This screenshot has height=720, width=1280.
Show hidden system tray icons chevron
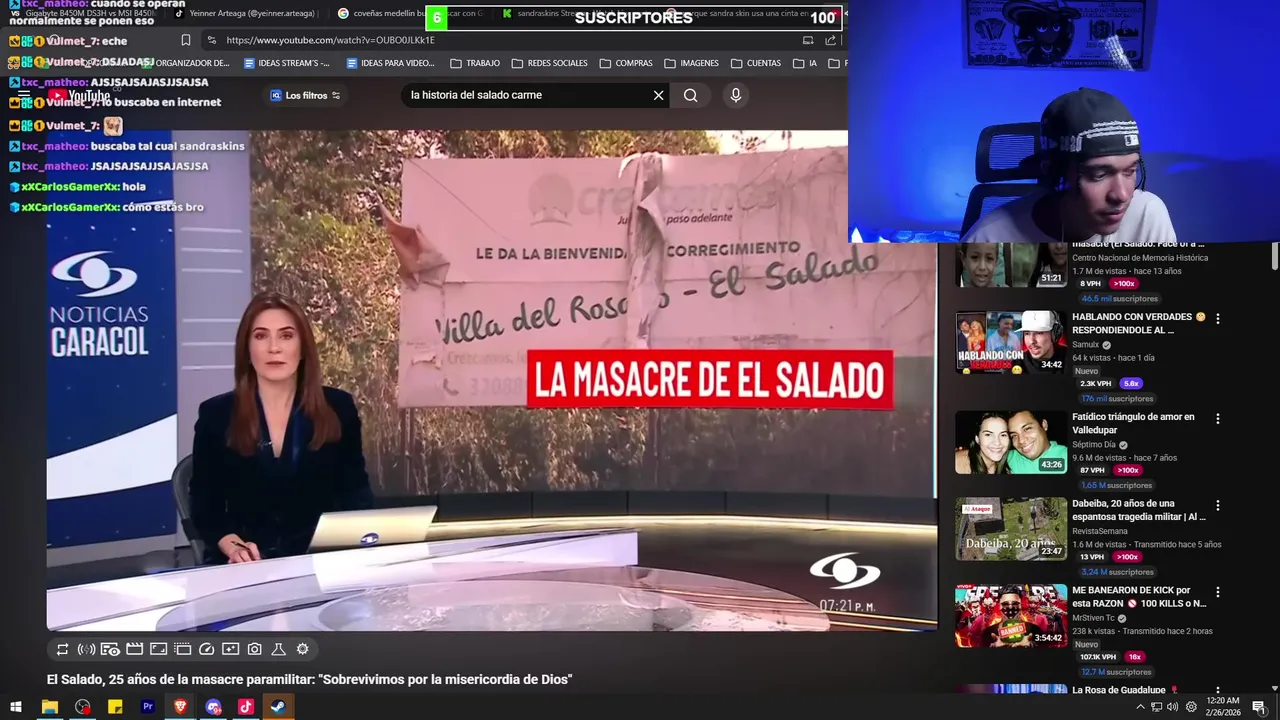pyautogui.click(x=1140, y=707)
